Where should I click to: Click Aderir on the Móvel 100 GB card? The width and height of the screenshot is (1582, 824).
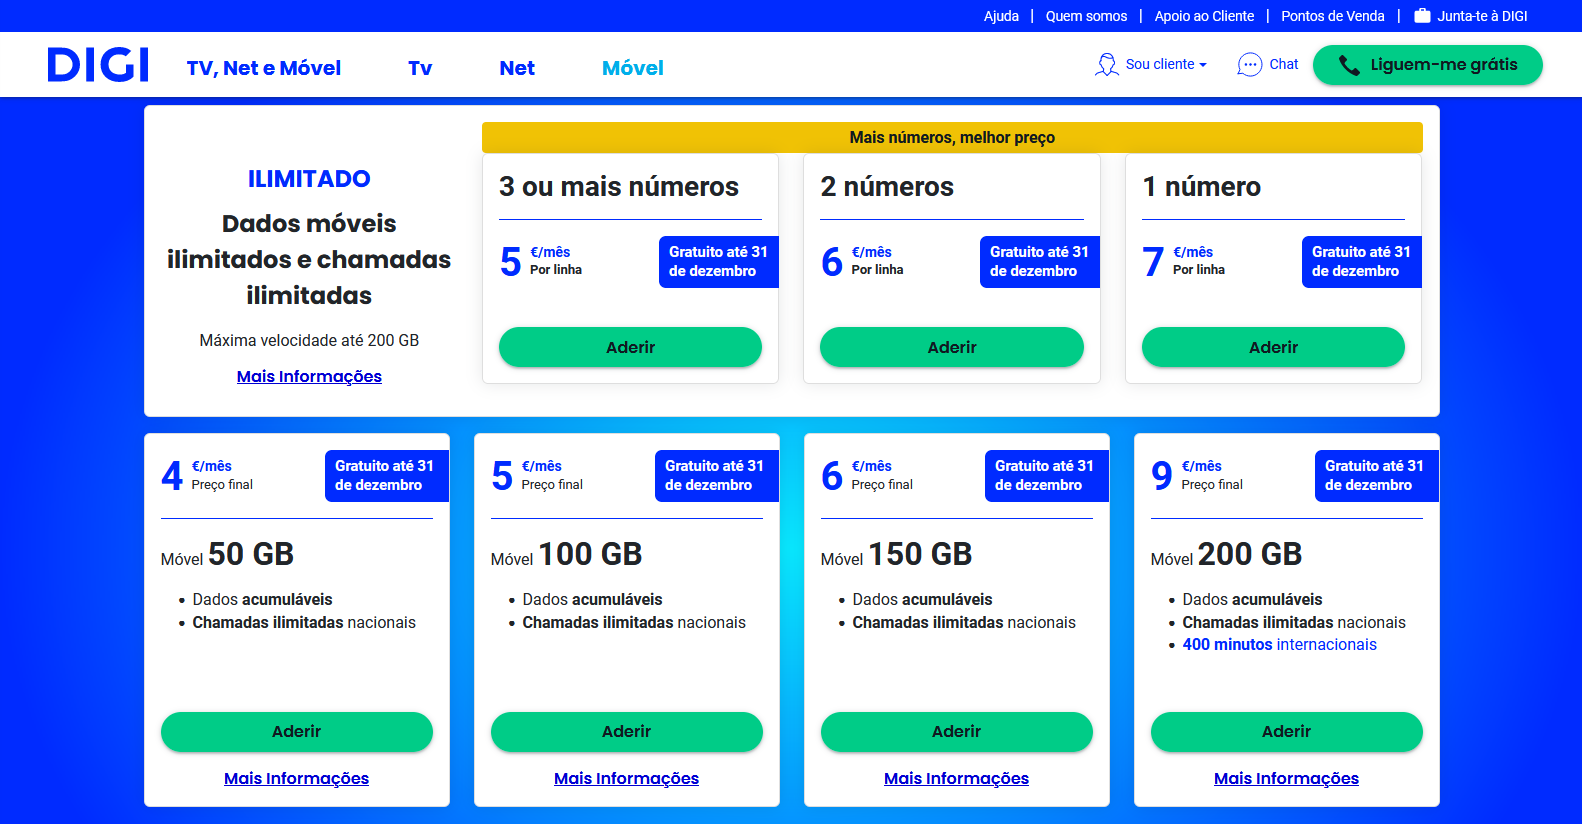coord(627,731)
